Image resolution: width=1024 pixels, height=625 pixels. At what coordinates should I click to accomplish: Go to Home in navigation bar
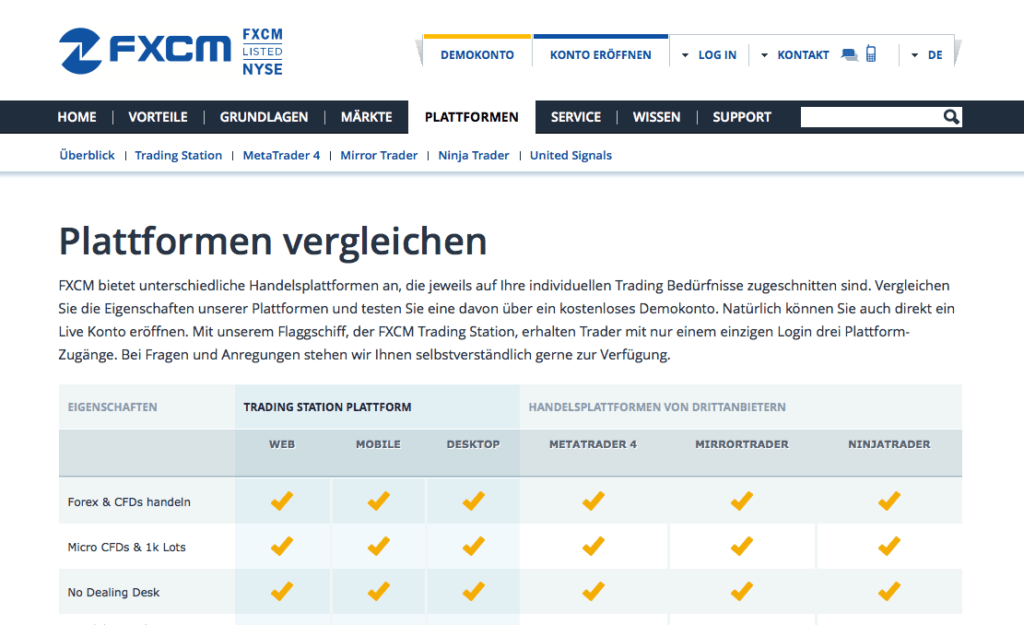[x=76, y=117]
